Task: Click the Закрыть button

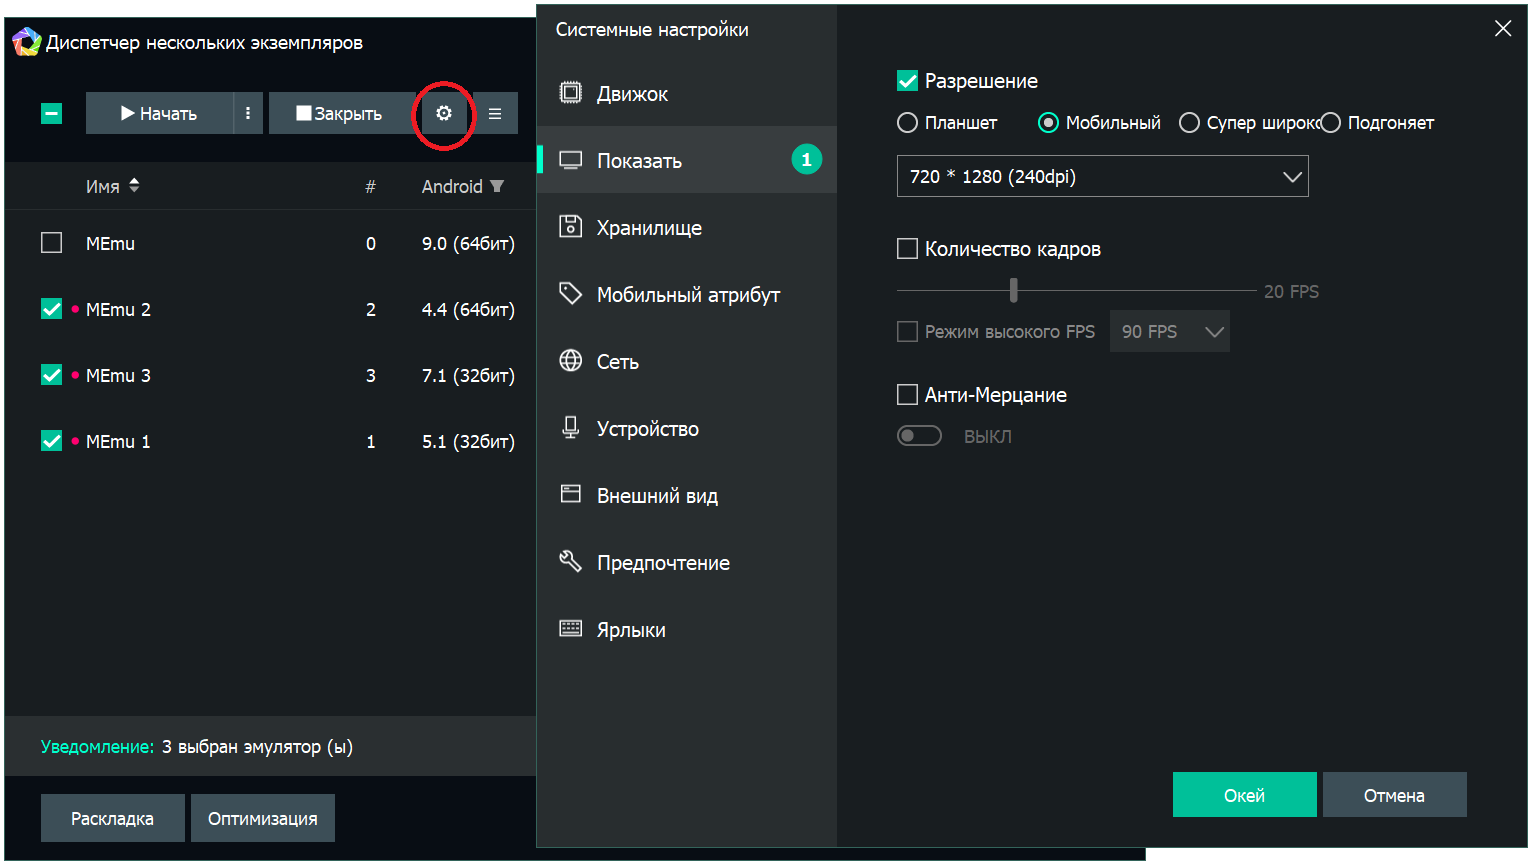Action: click(341, 114)
